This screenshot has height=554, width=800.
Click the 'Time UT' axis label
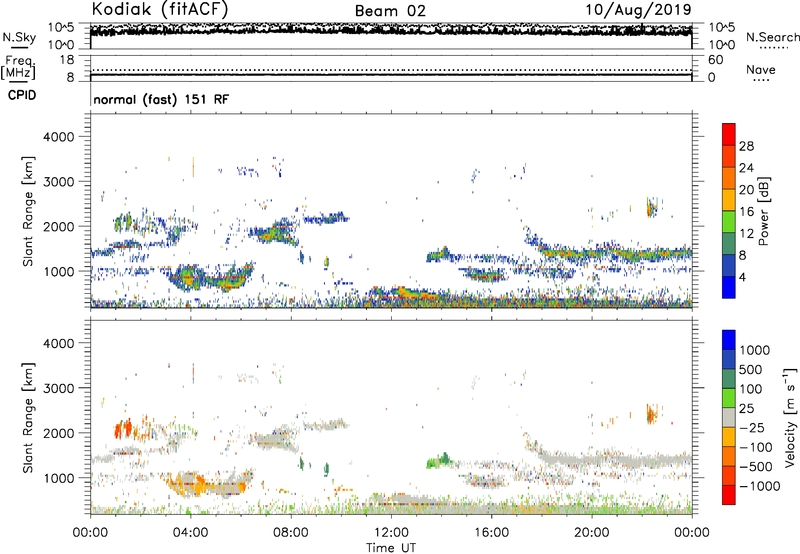coord(391,548)
